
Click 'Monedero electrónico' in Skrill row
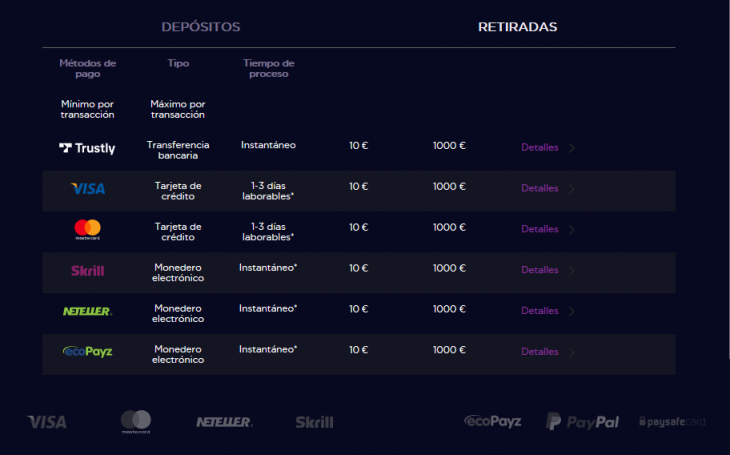(x=178, y=273)
